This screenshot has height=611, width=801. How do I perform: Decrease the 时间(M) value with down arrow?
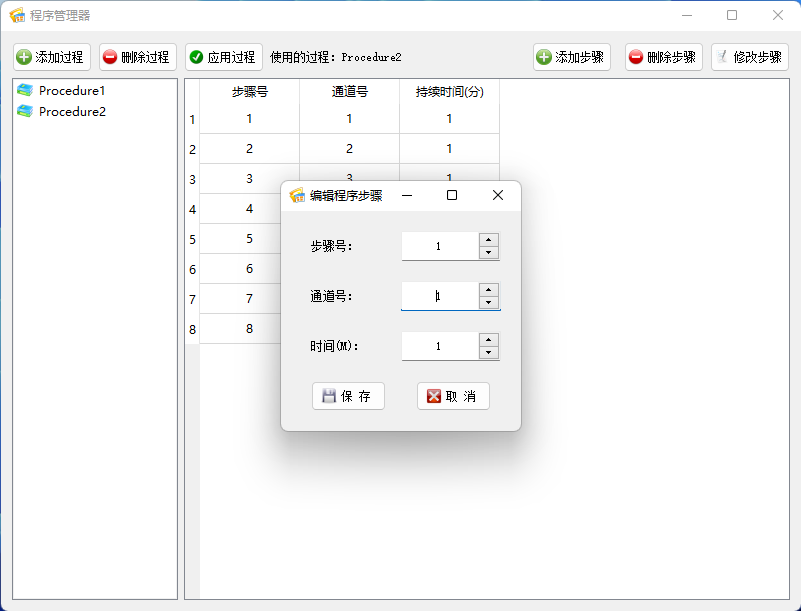[x=489, y=352]
